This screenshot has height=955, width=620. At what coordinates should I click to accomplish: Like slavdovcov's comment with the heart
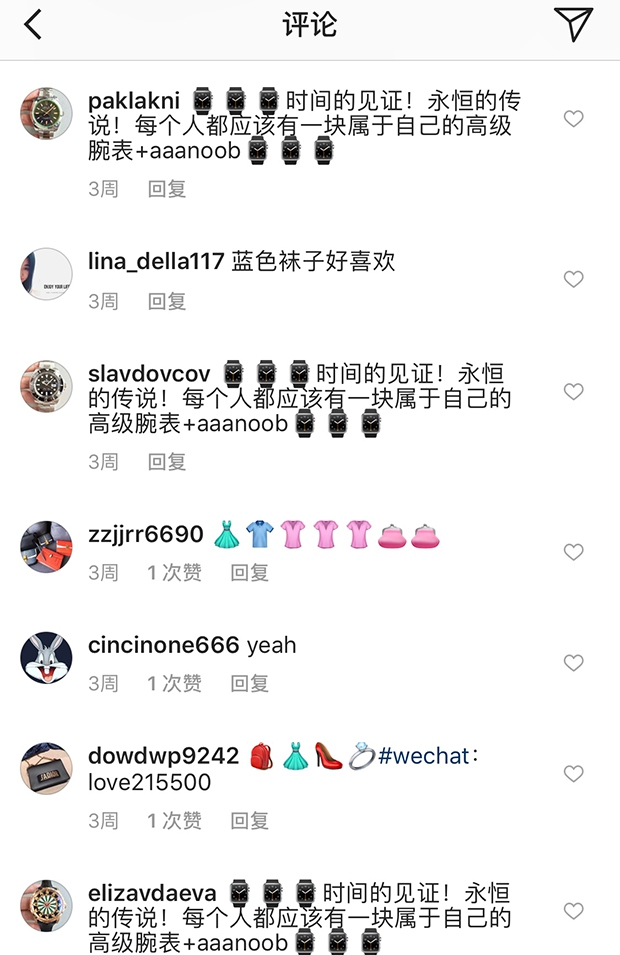click(x=574, y=391)
